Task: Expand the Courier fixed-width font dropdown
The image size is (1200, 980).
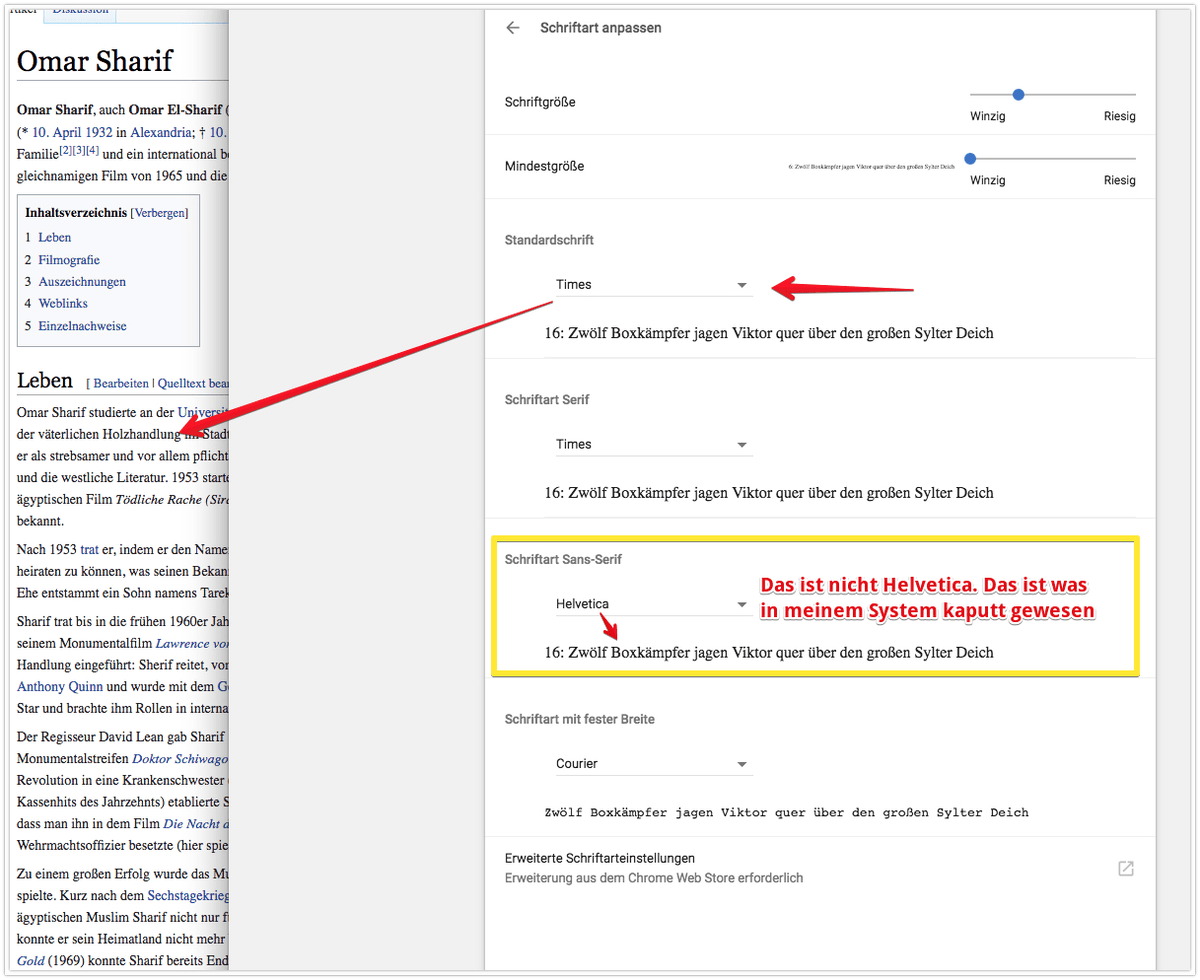Action: coord(653,764)
